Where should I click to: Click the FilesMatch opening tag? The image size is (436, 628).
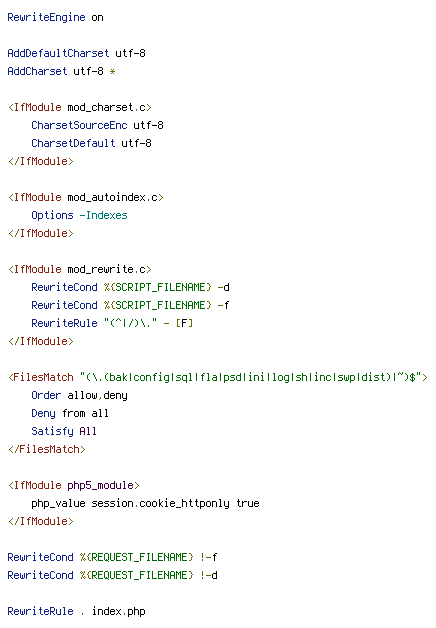(x=218, y=377)
